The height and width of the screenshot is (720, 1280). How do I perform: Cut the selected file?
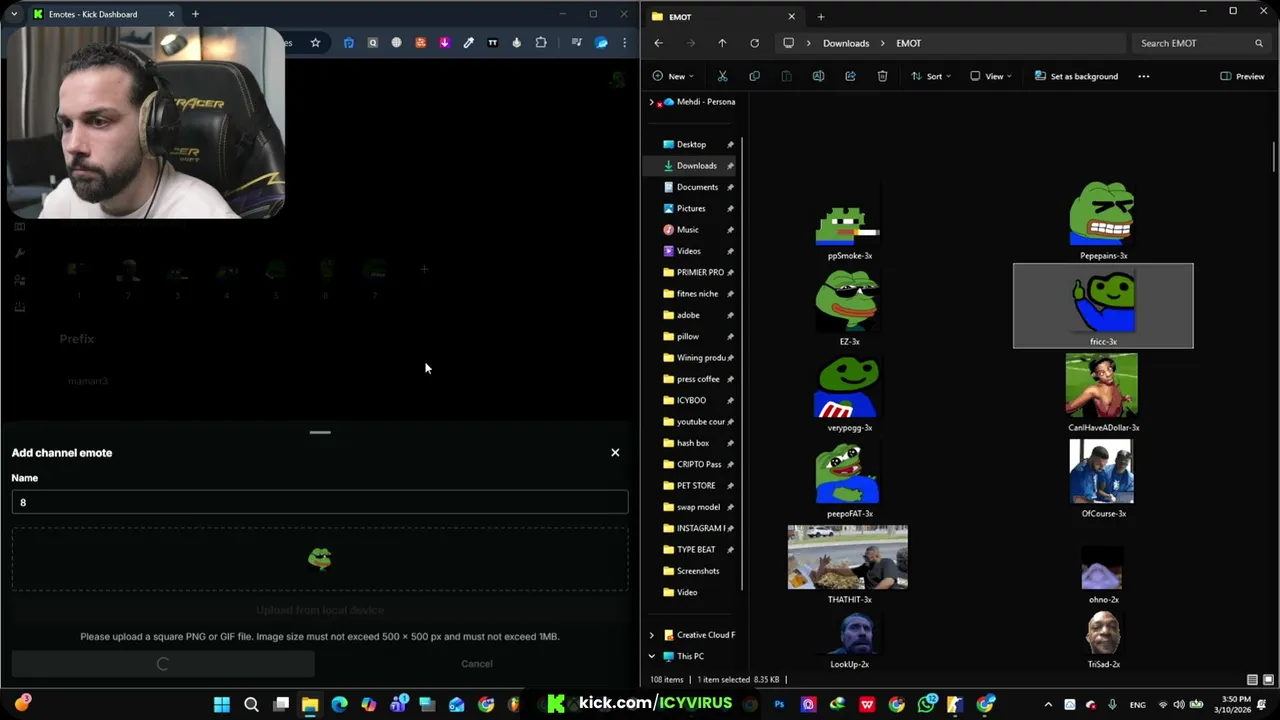click(722, 76)
